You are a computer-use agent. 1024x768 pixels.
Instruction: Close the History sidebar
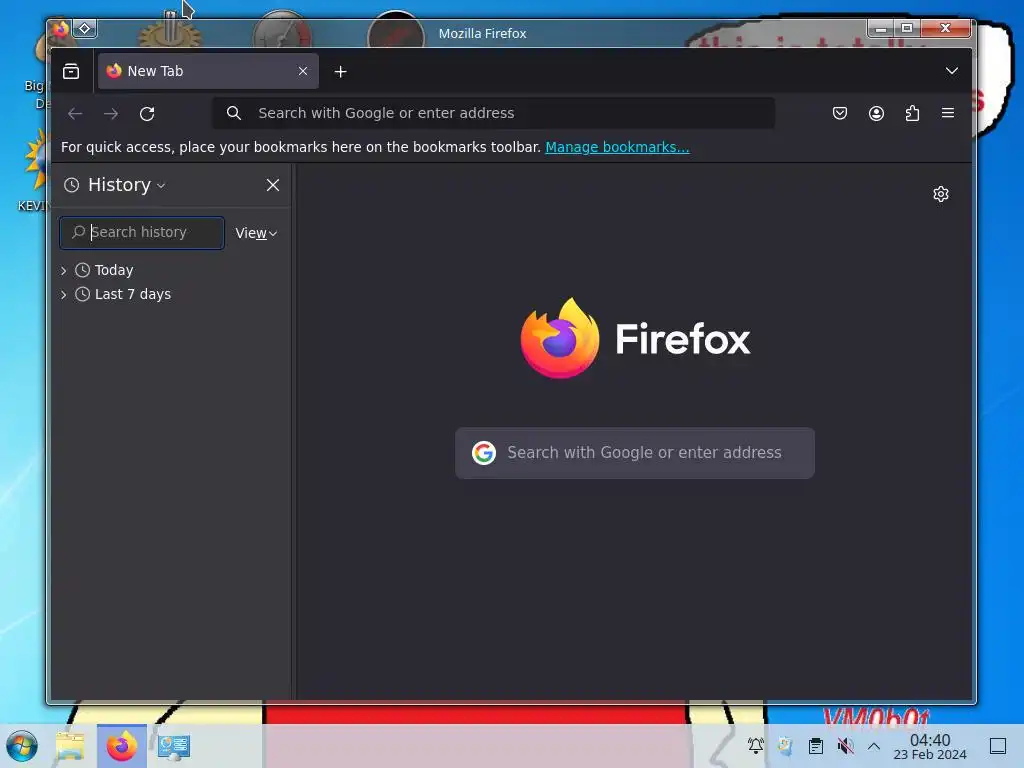click(273, 185)
